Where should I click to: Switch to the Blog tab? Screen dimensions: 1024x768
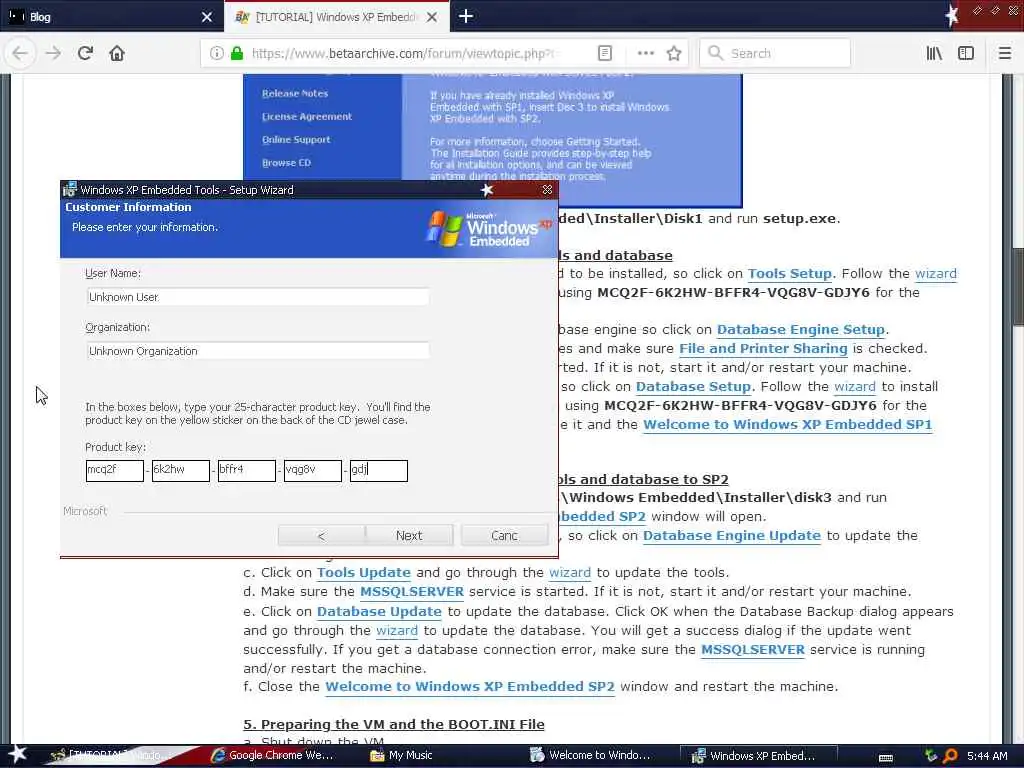point(112,16)
